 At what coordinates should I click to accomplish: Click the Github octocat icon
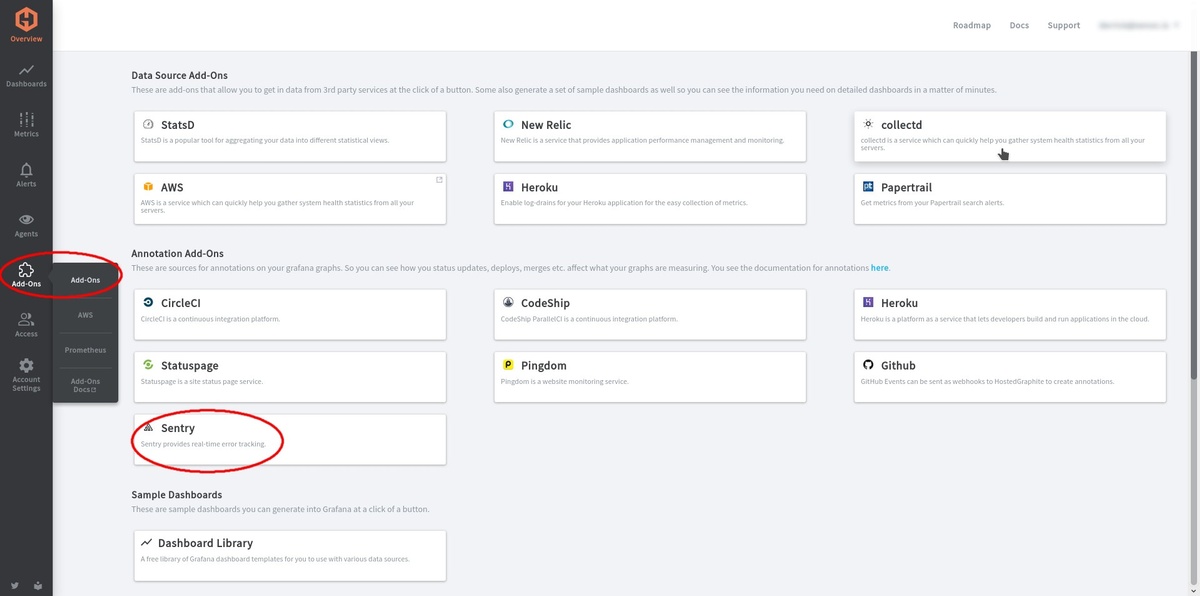pyautogui.click(x=868, y=365)
